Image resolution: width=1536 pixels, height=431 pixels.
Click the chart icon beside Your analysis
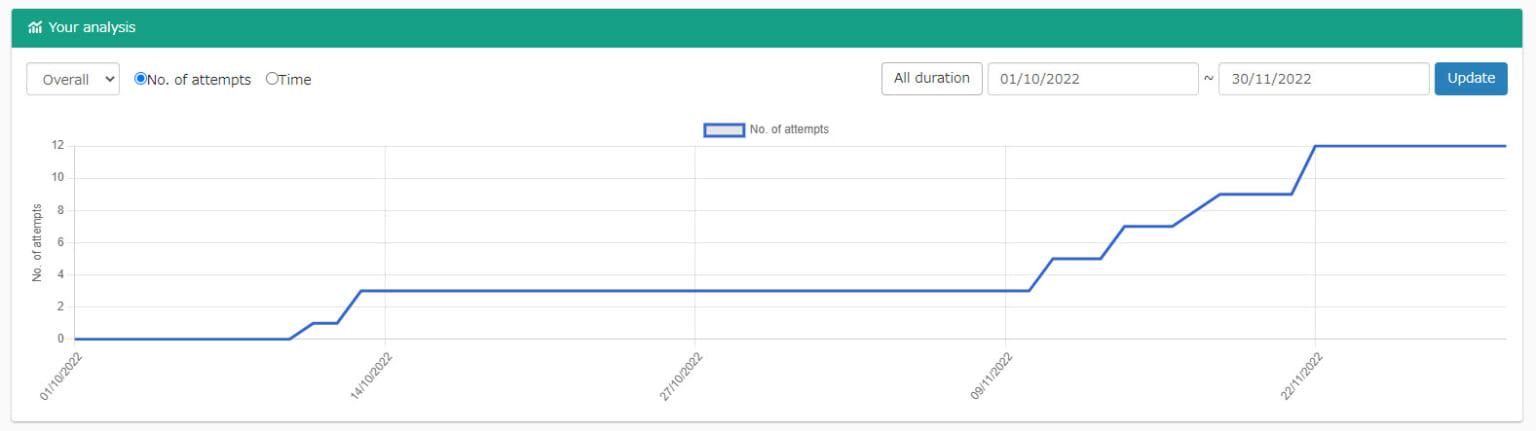tap(35, 28)
